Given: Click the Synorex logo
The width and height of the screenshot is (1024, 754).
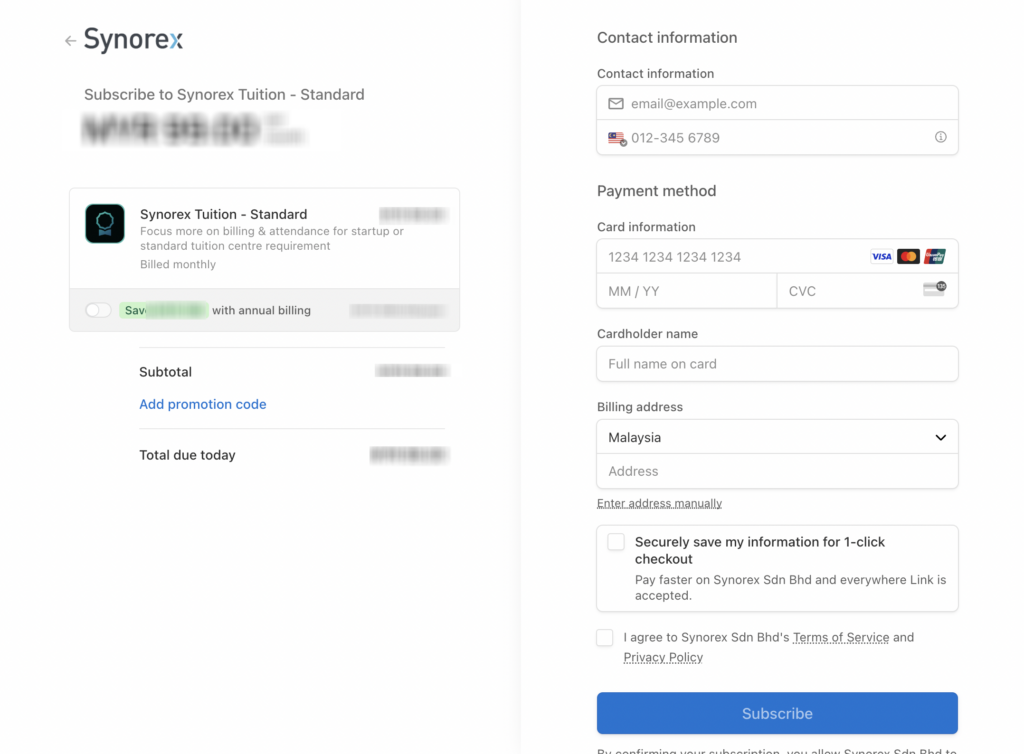Looking at the screenshot, I should (x=133, y=39).
